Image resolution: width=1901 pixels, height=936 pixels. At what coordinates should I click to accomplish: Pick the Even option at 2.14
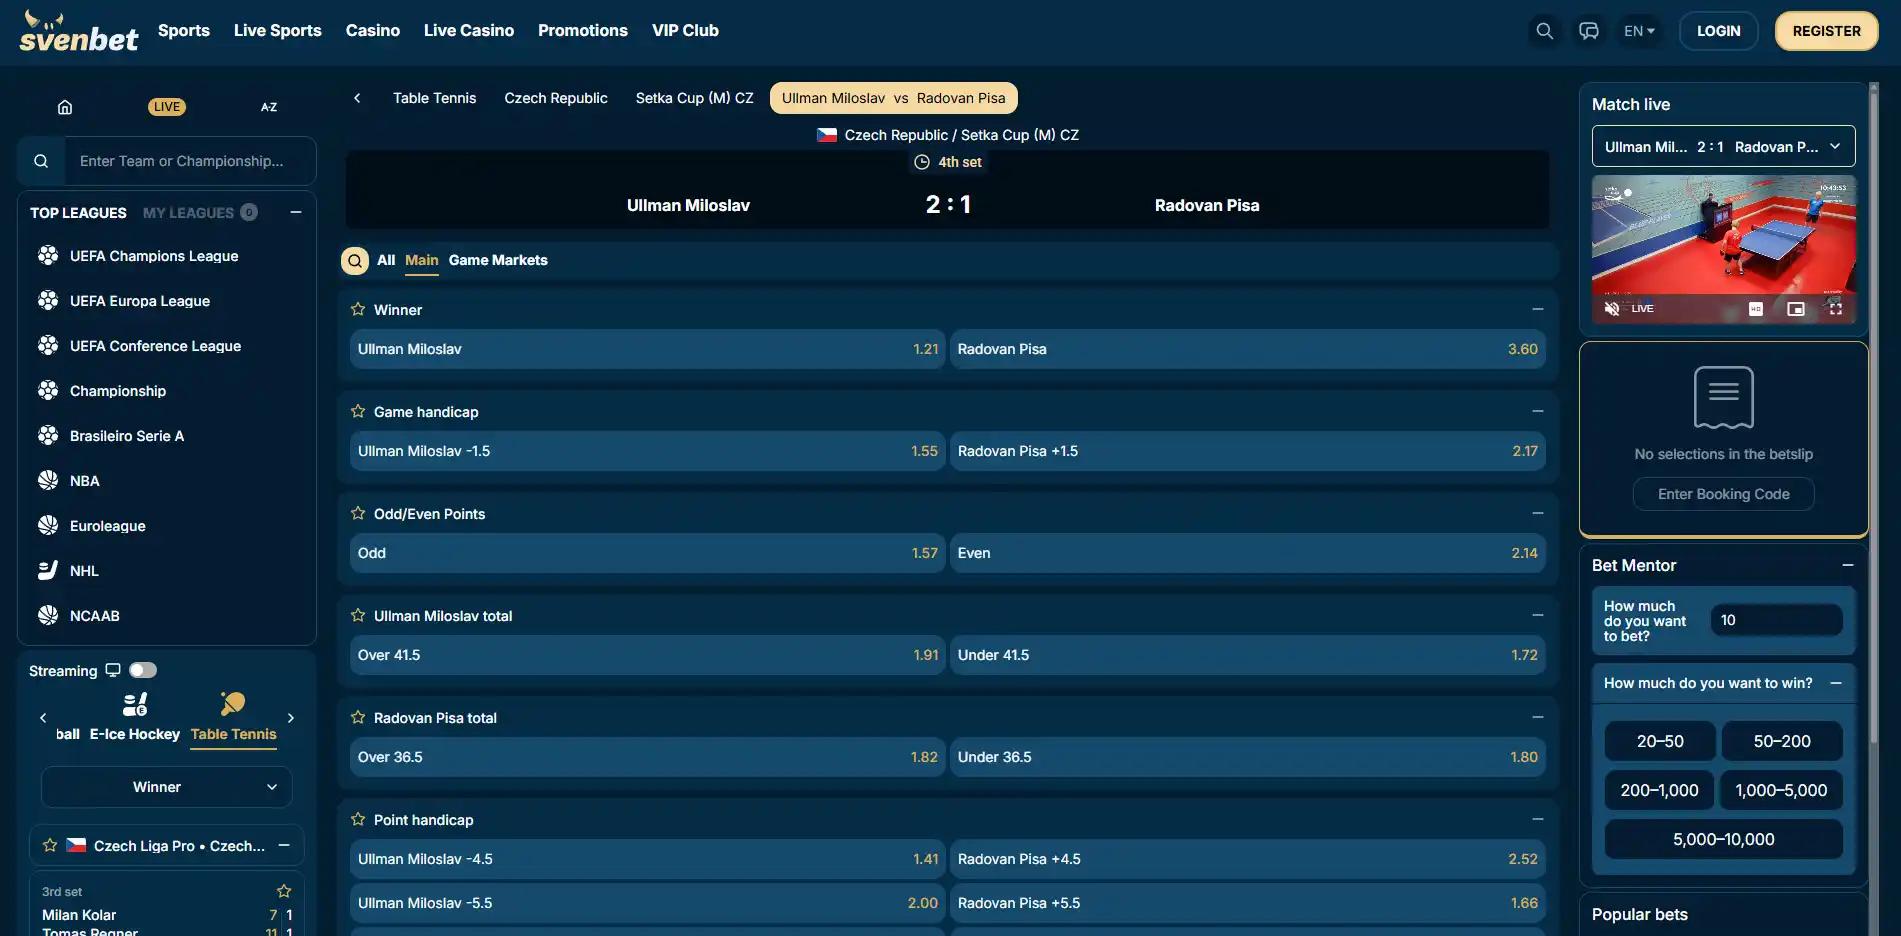pos(1247,553)
